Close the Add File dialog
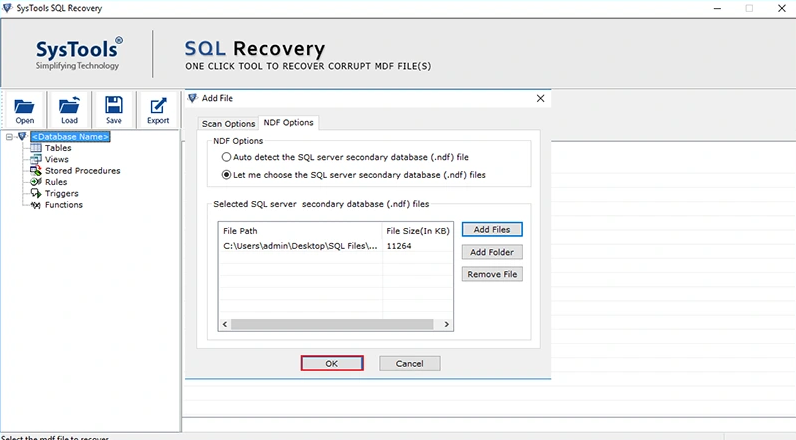 pyautogui.click(x=540, y=98)
